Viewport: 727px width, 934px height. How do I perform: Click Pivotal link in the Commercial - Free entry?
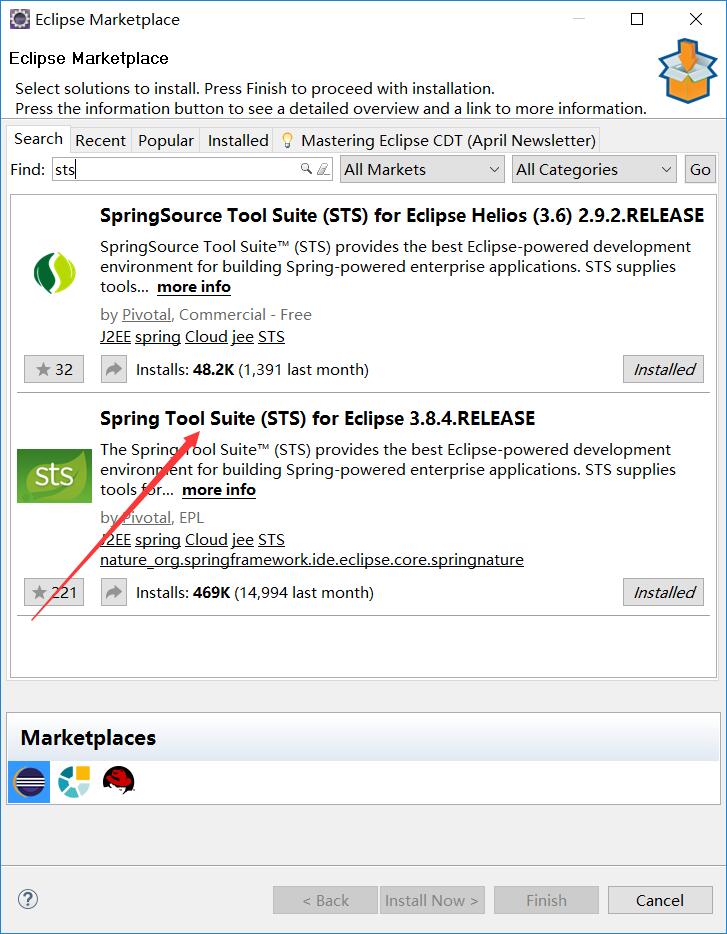147,315
